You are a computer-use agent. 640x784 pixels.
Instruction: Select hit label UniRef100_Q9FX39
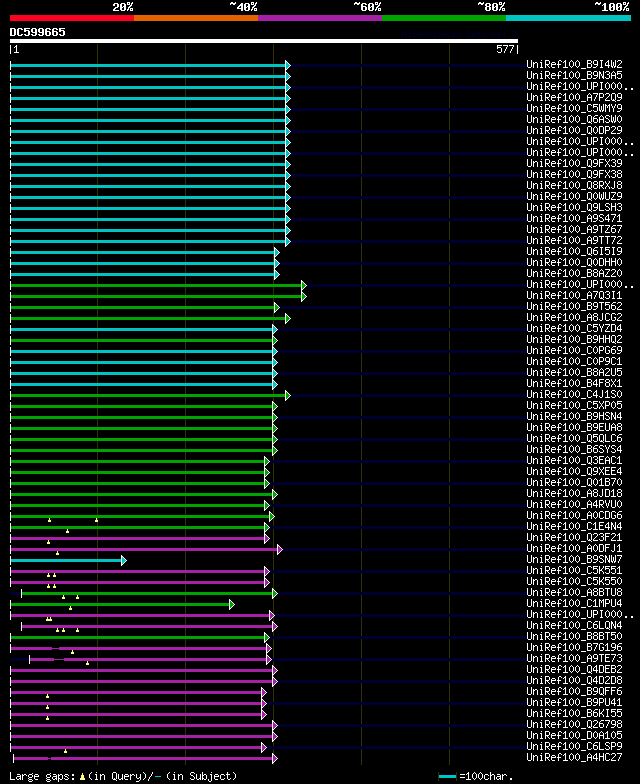coord(574,164)
